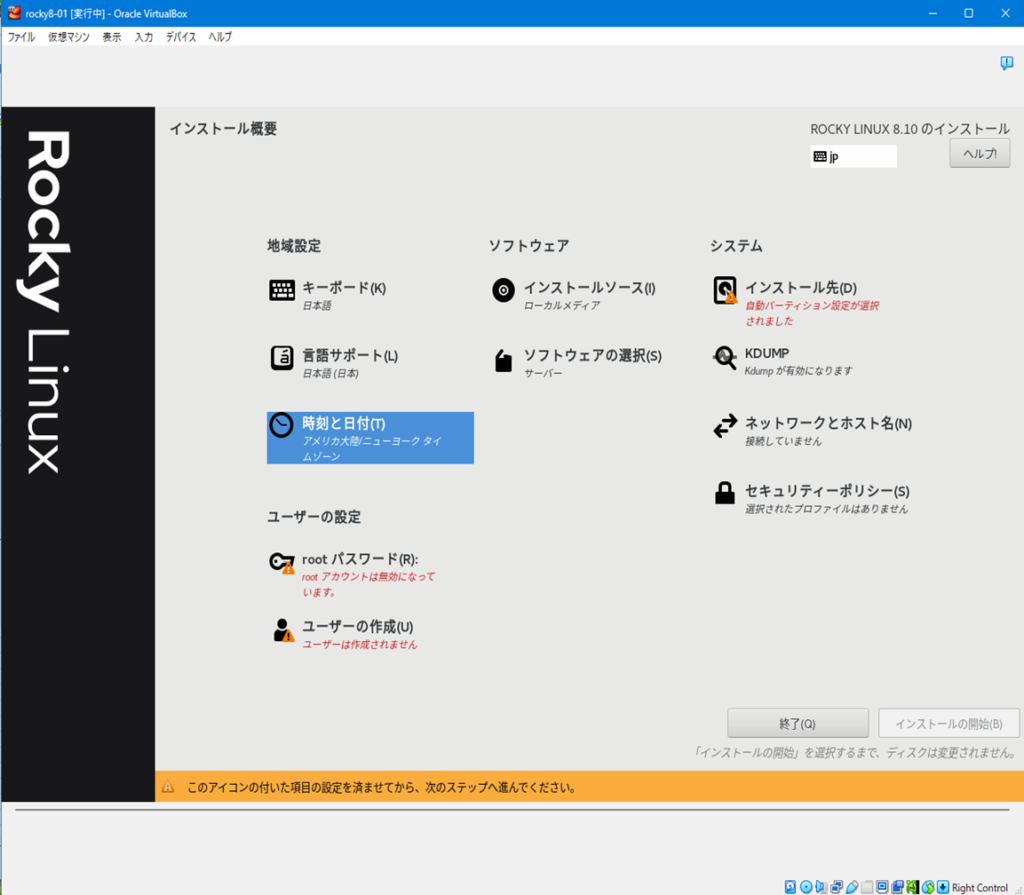Open インストール先(D) label
The image size is (1024, 895).
click(x=801, y=287)
